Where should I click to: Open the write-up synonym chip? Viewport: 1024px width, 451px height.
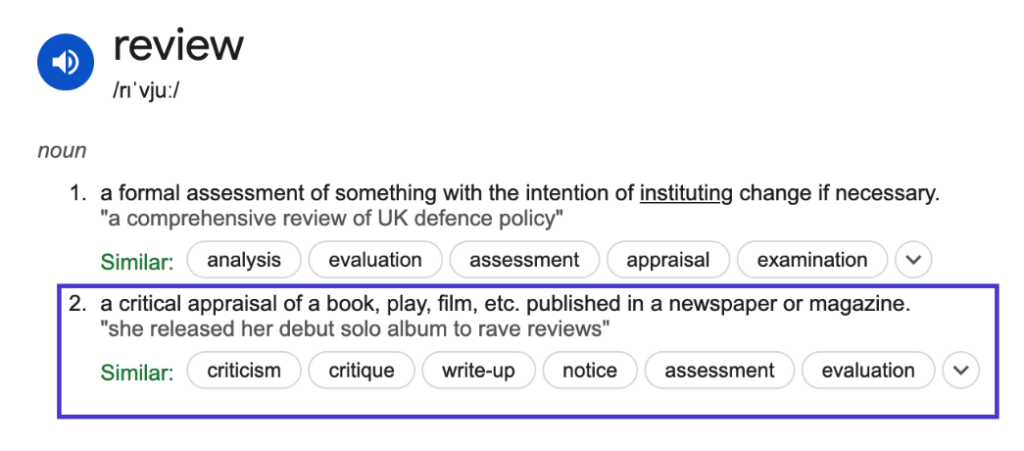click(x=479, y=370)
